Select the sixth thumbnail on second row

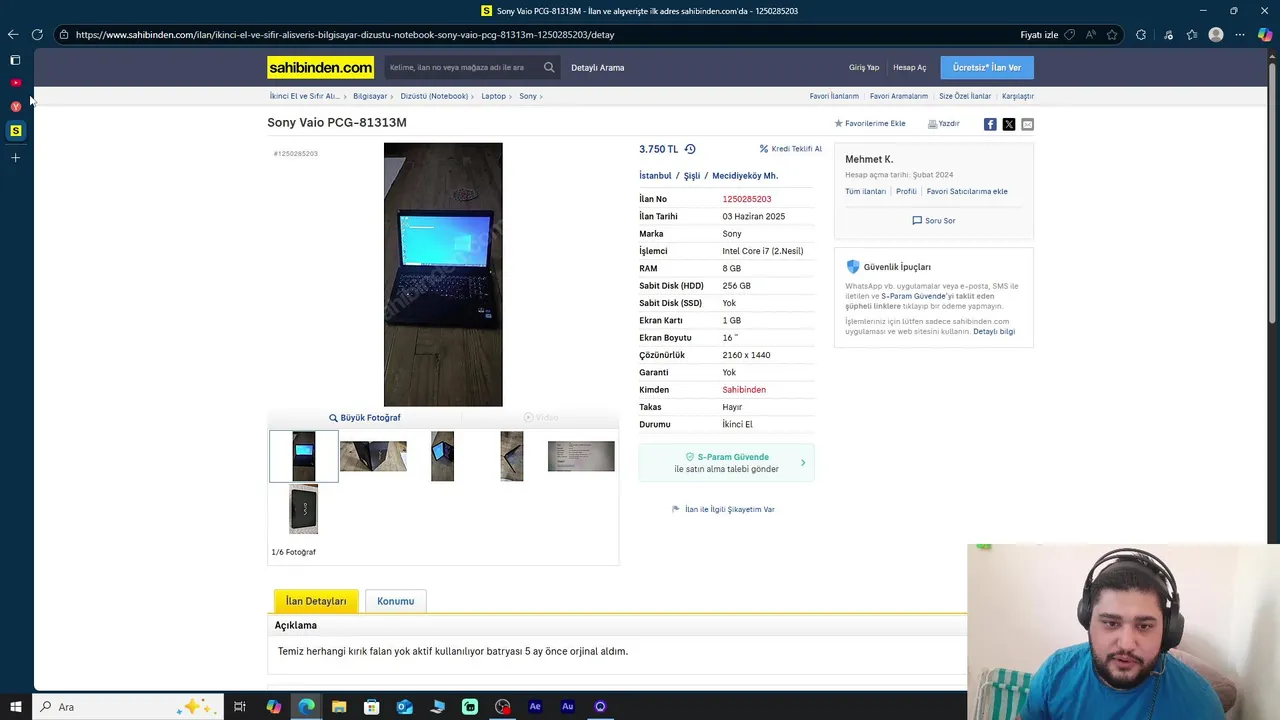coord(304,509)
